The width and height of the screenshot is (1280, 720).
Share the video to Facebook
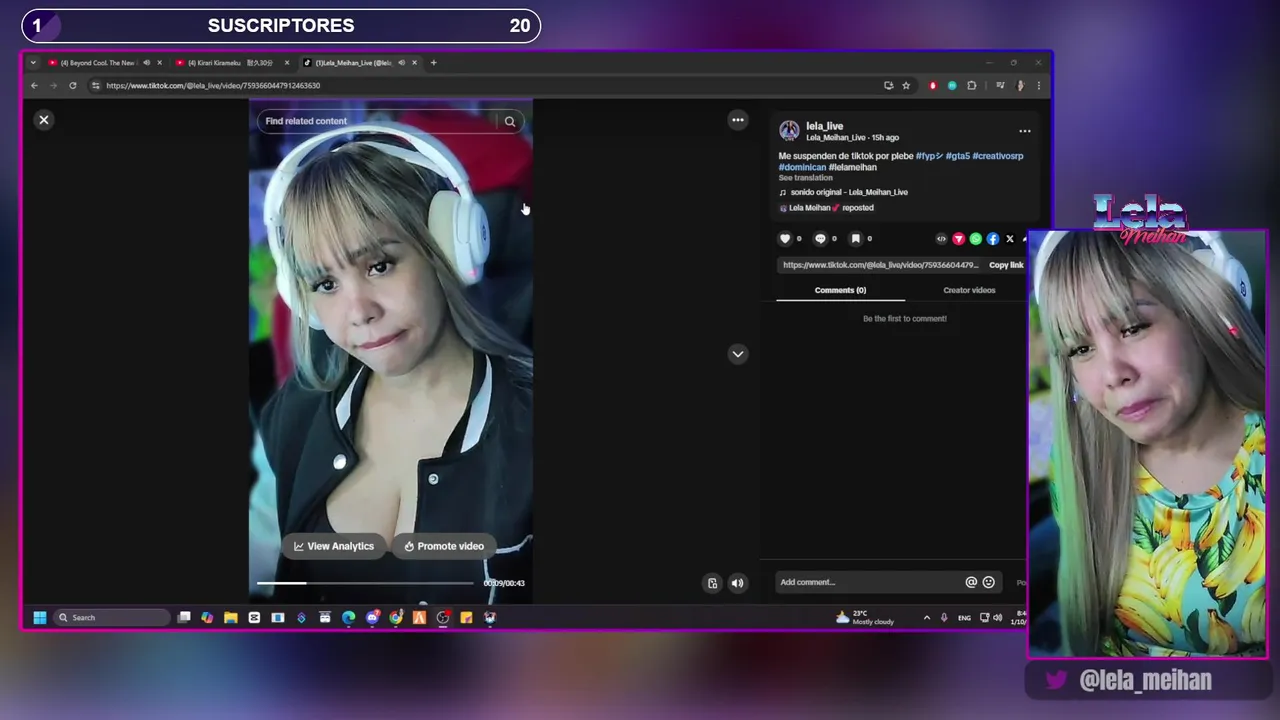[x=992, y=239]
